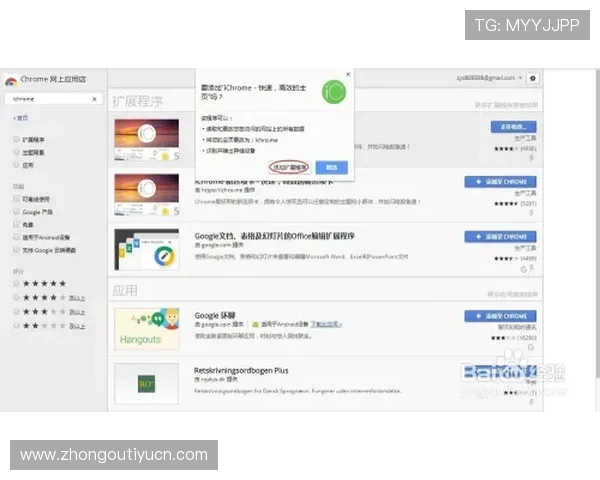Click the Chrome Web Store logo icon
600x480 pixels.
(11, 80)
